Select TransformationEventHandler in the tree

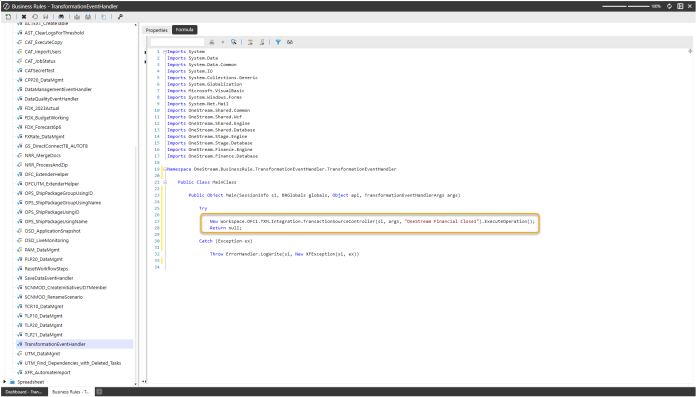(x=55, y=344)
